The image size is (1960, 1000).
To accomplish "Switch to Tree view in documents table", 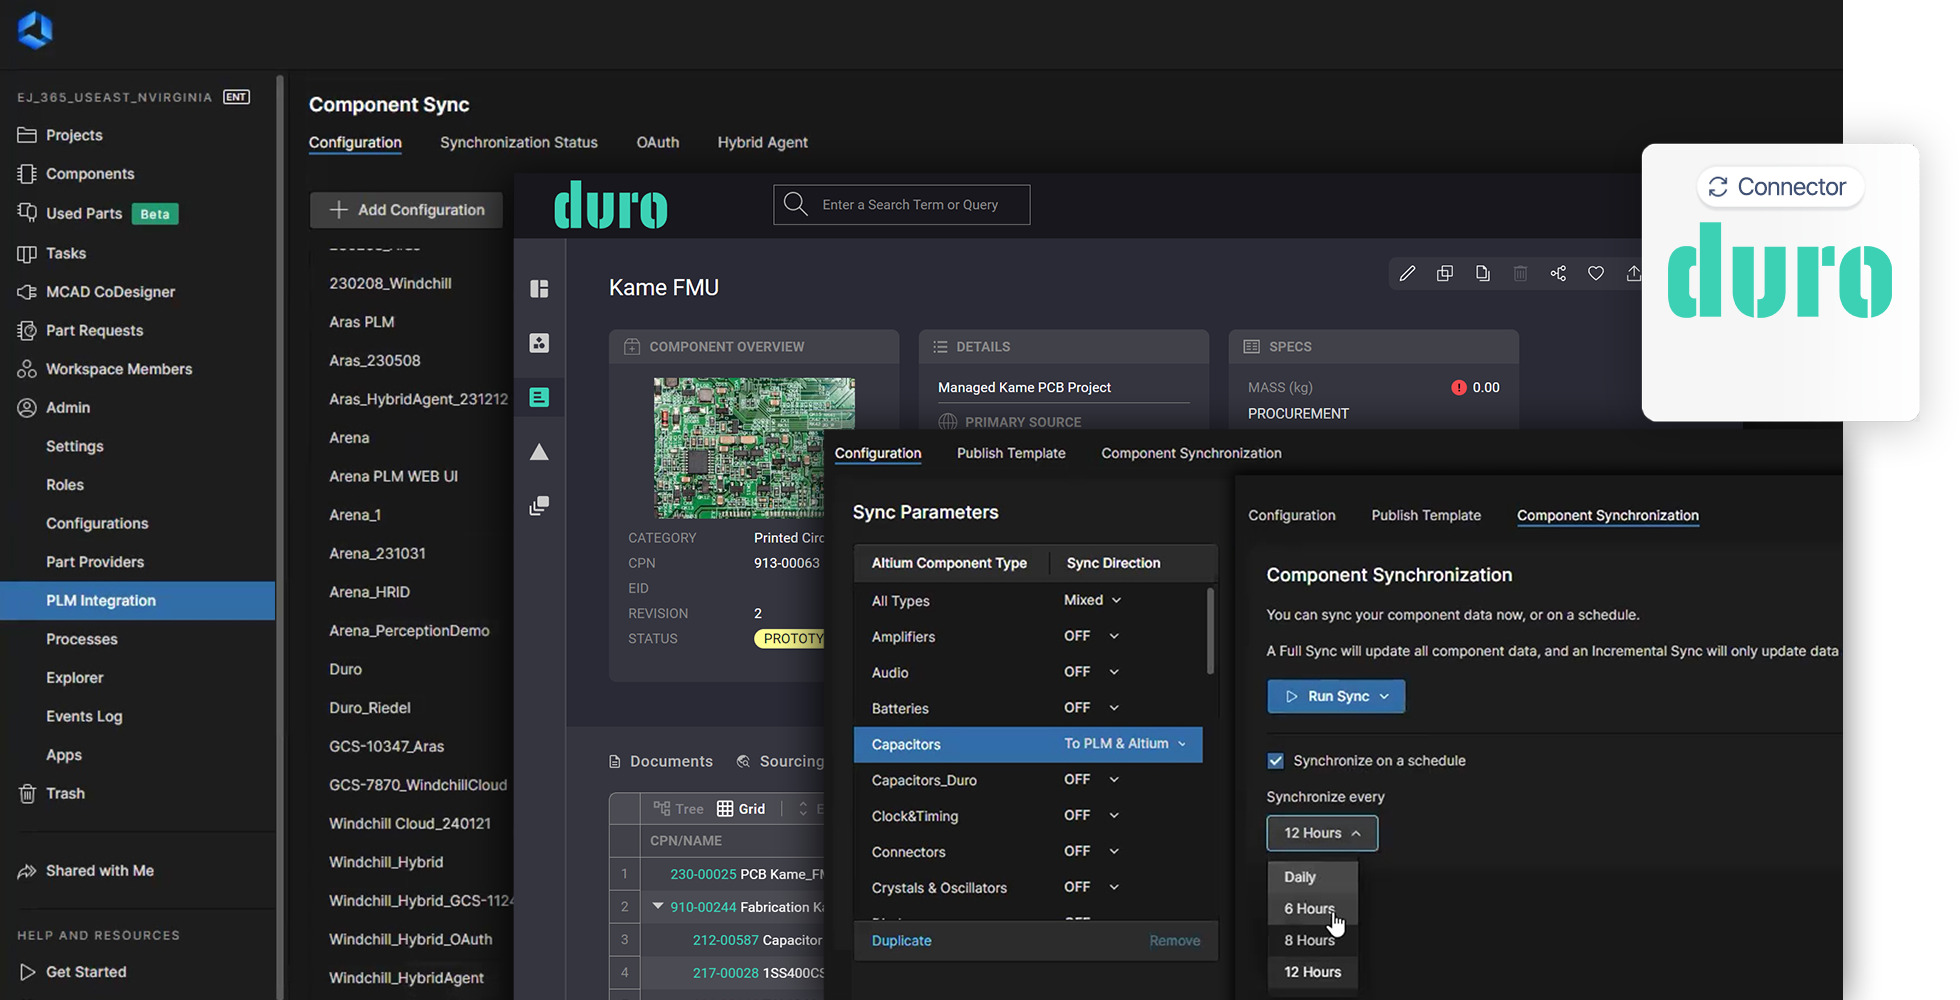I will [678, 809].
